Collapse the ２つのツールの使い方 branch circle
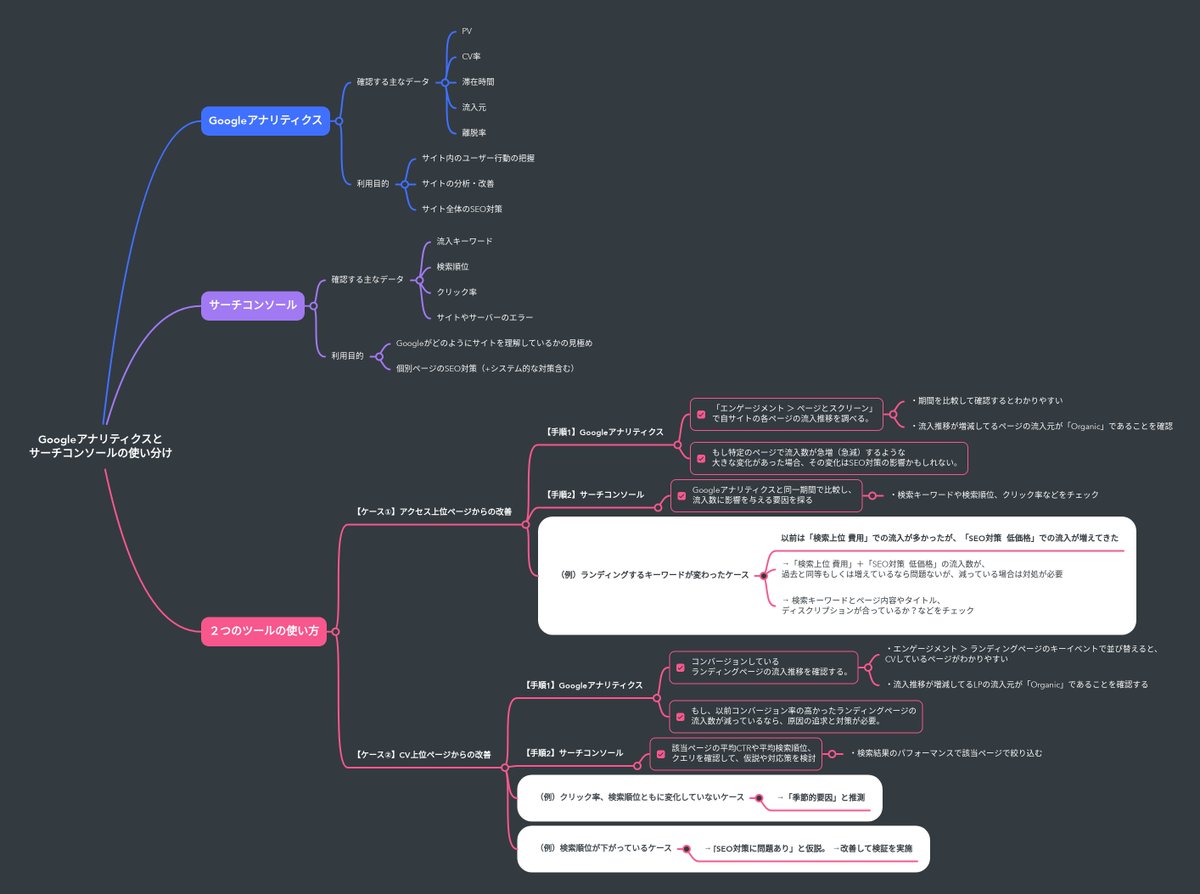The image size is (1200, 894). pos(335,632)
